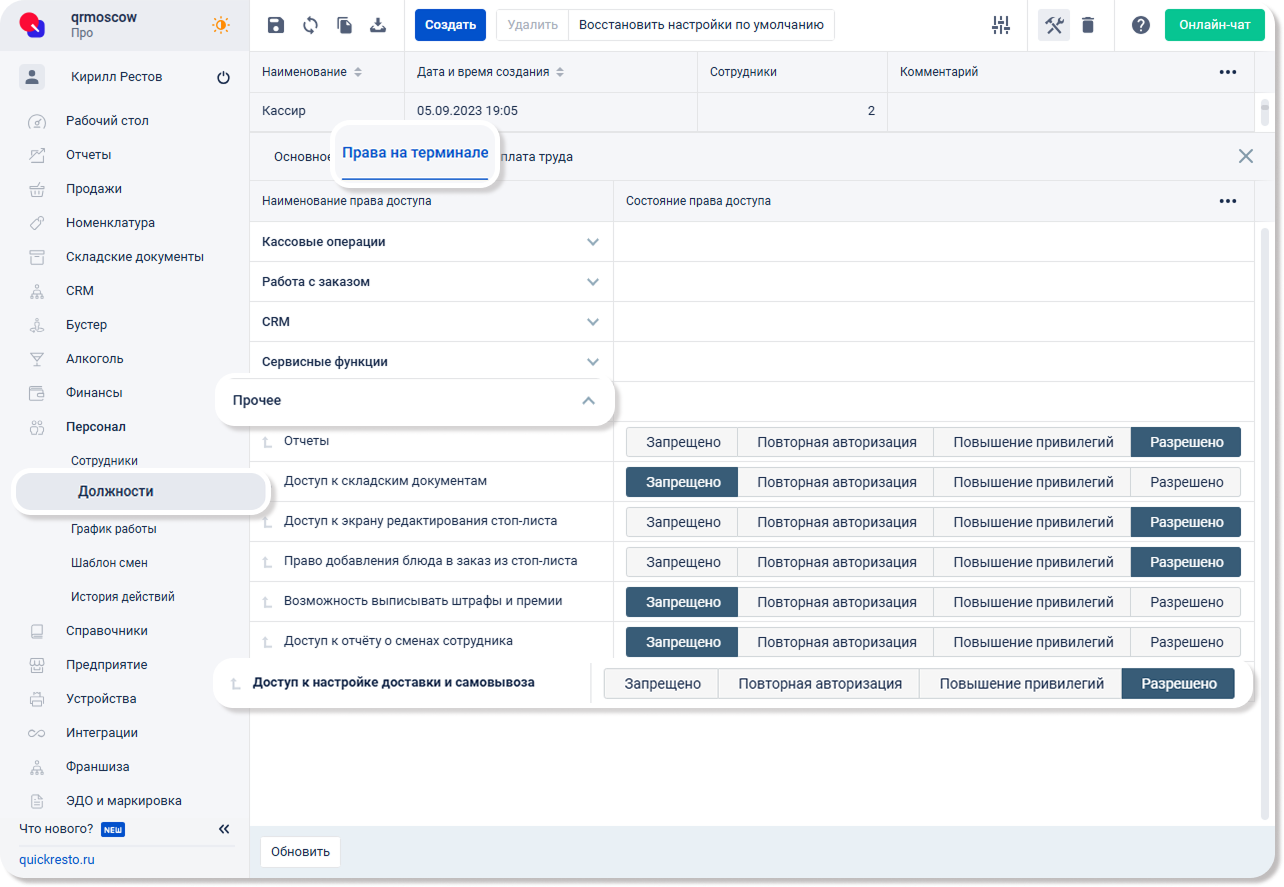Viewport: 1284px width, 887px height.
Task: Close the position details panel
Action: (1245, 156)
